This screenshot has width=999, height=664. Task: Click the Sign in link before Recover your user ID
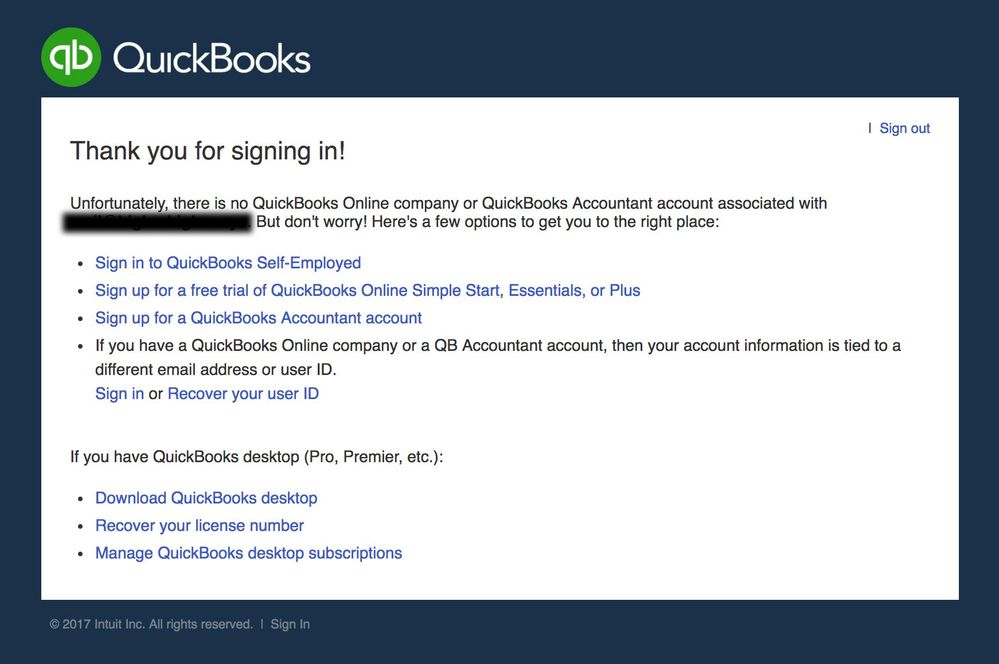(119, 393)
